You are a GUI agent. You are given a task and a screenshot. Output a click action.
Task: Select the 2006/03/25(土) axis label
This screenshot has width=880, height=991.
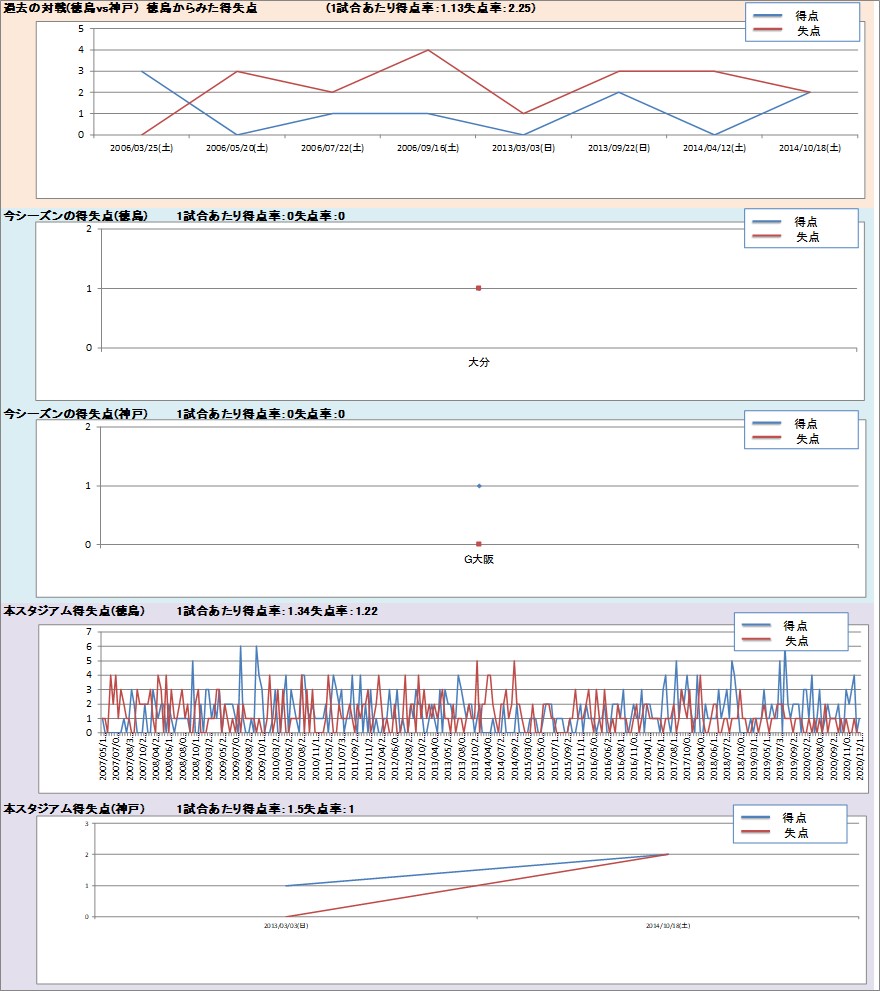pos(141,147)
